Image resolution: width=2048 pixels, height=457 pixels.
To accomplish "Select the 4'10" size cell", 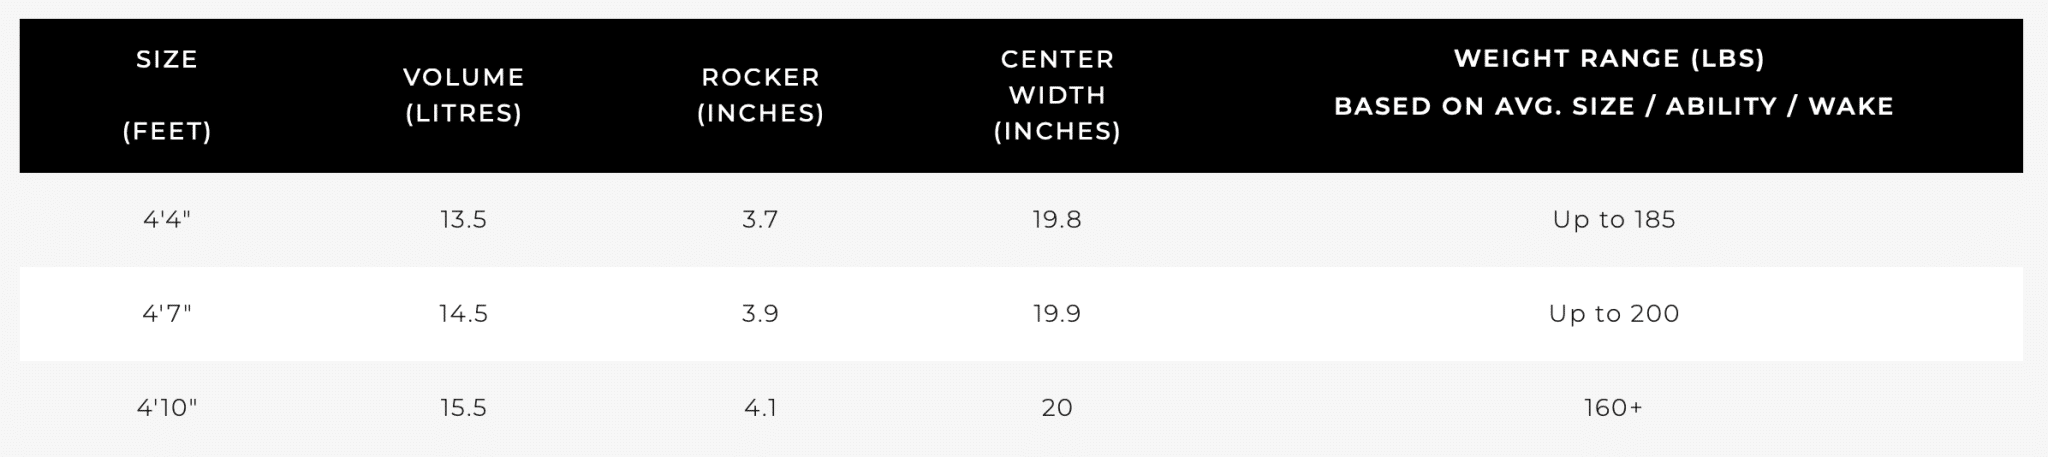I will pyautogui.click(x=167, y=407).
